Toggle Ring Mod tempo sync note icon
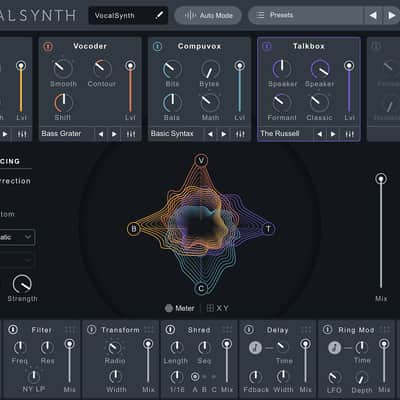400x400 pixels. 334,348
